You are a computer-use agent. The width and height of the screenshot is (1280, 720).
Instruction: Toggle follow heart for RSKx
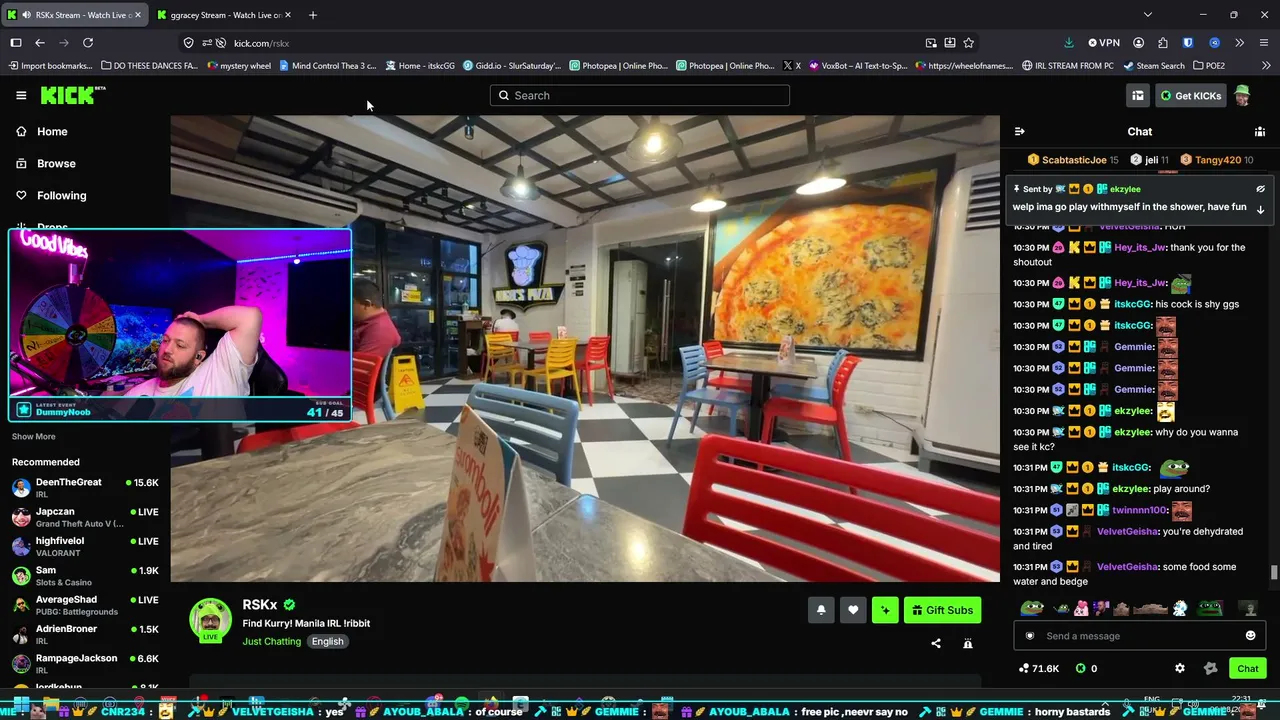(853, 610)
